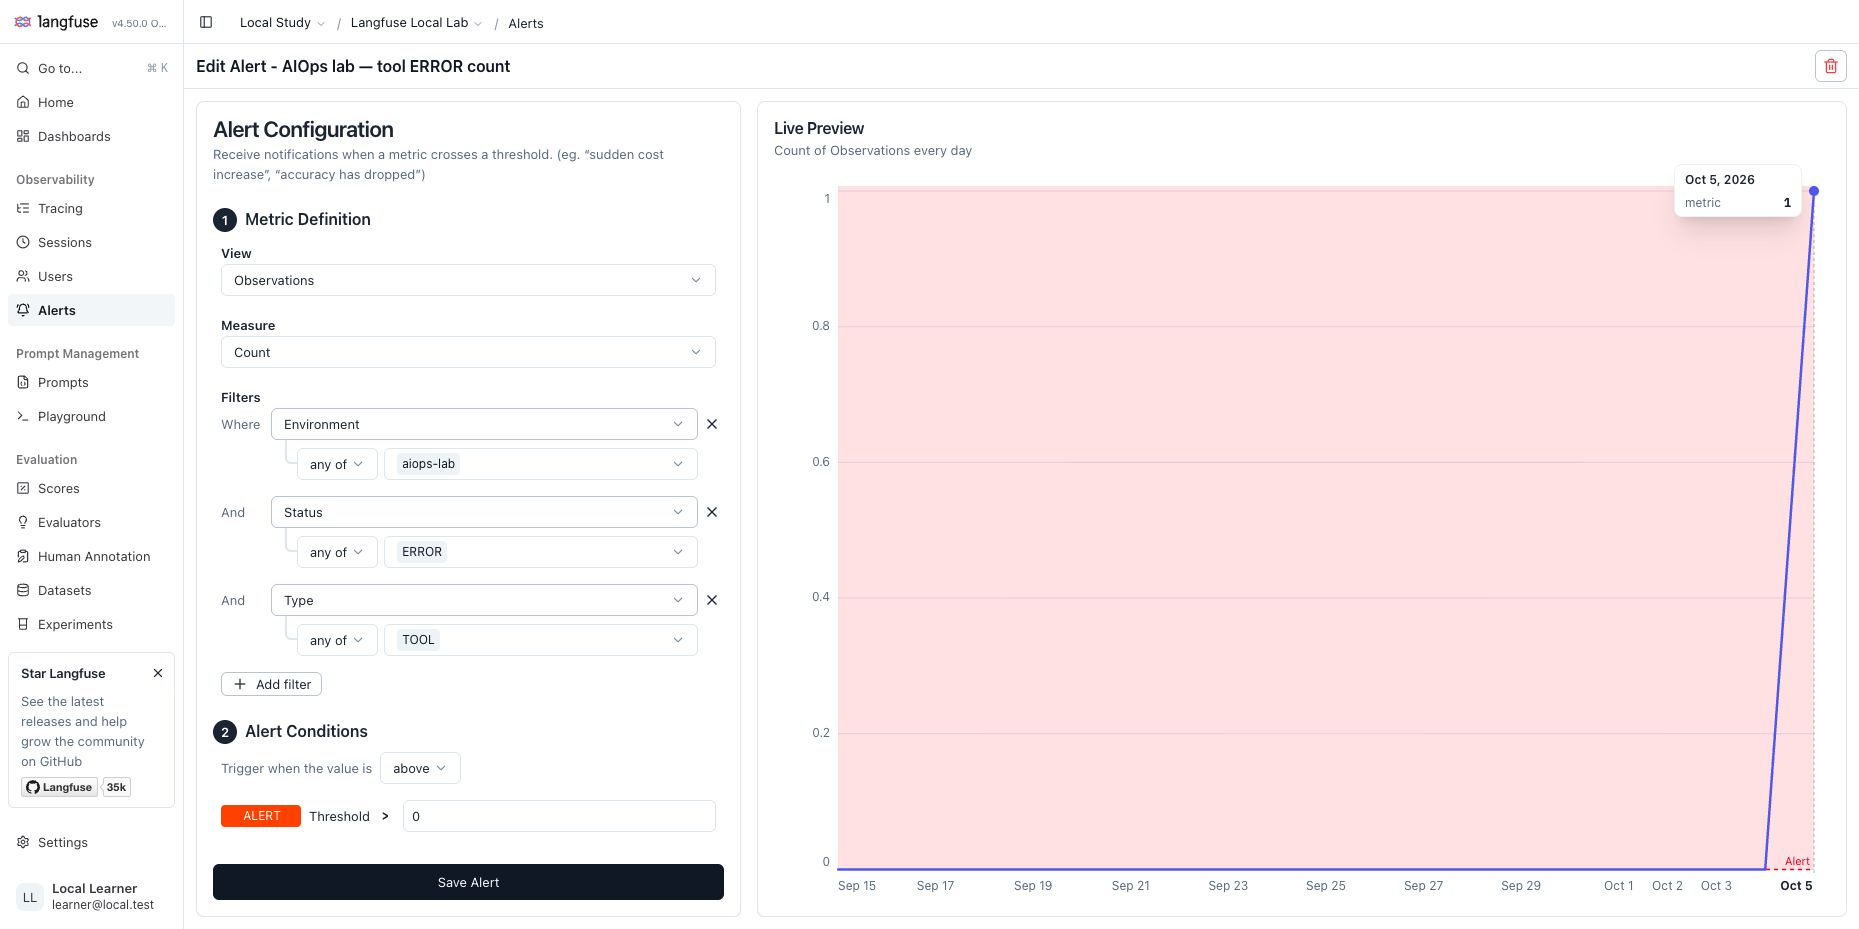
Task: Open Local Learner user menu
Action: pos(92,896)
